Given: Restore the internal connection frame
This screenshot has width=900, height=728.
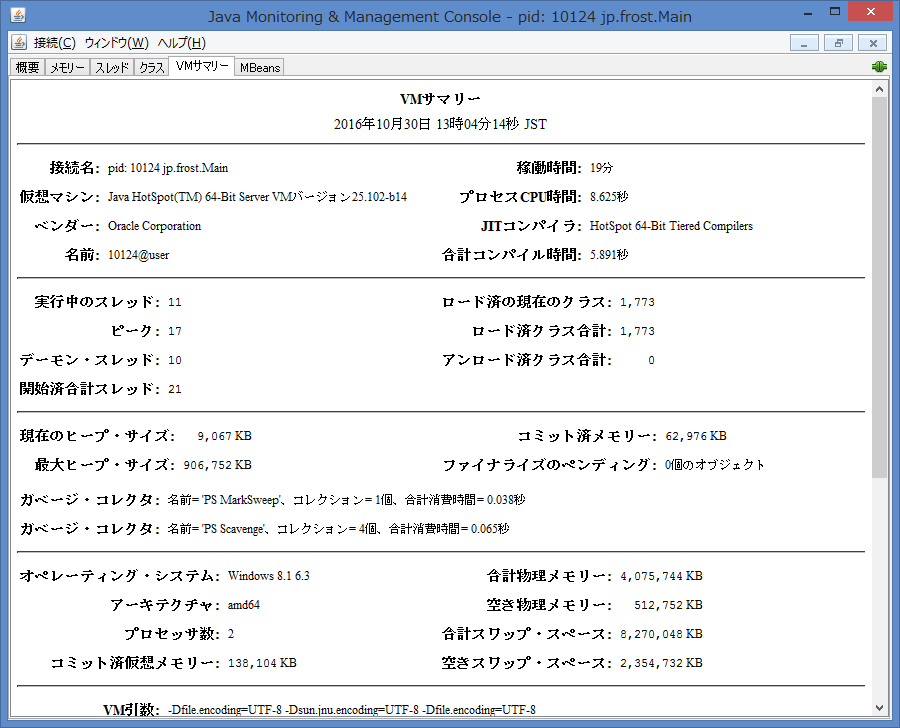Looking at the screenshot, I should coord(837,43).
